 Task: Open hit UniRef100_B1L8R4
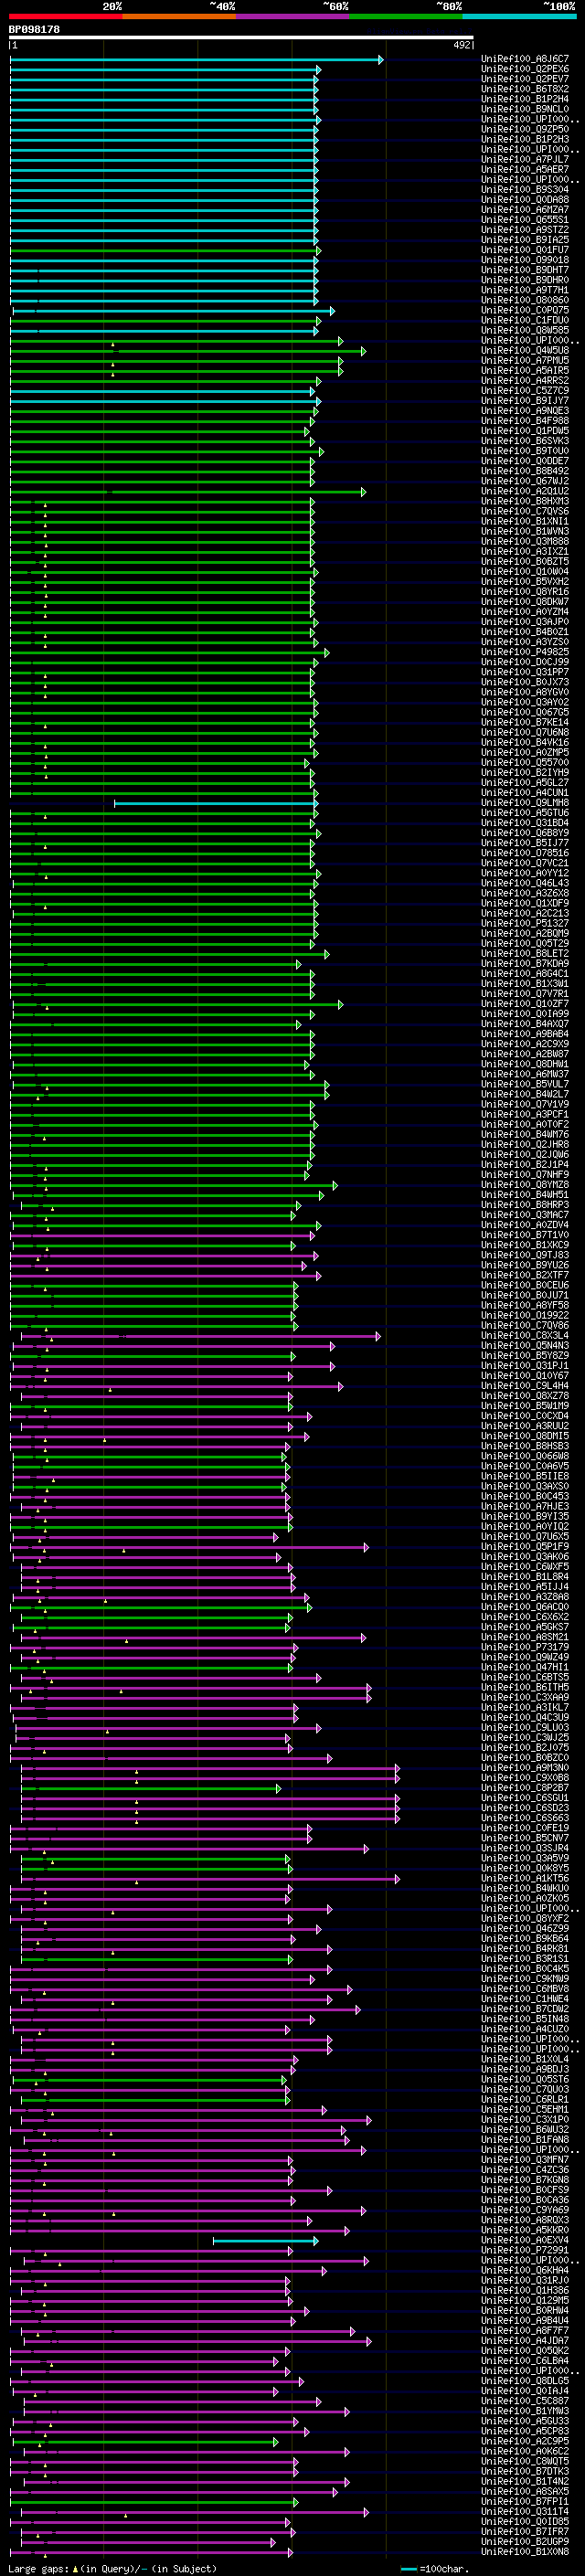pos(525,1577)
